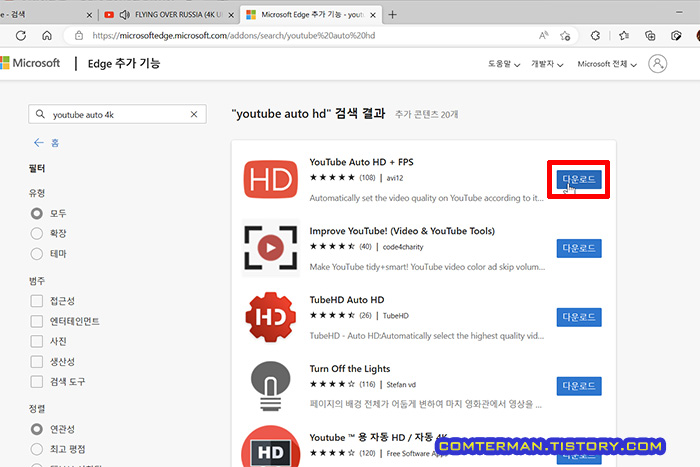Click the browser address bar URL

click(233, 36)
